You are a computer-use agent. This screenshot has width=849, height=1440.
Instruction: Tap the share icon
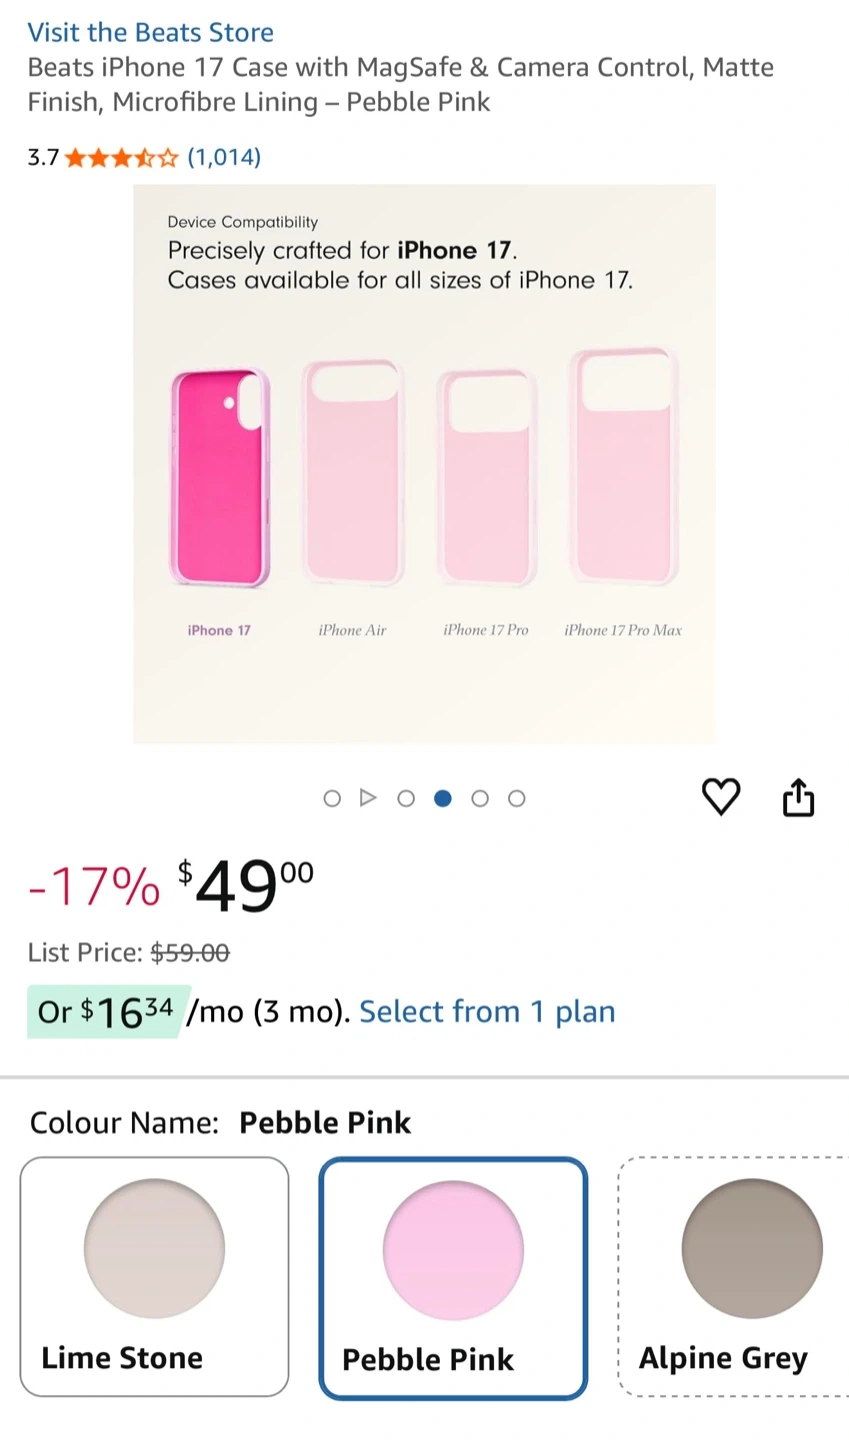[798, 798]
